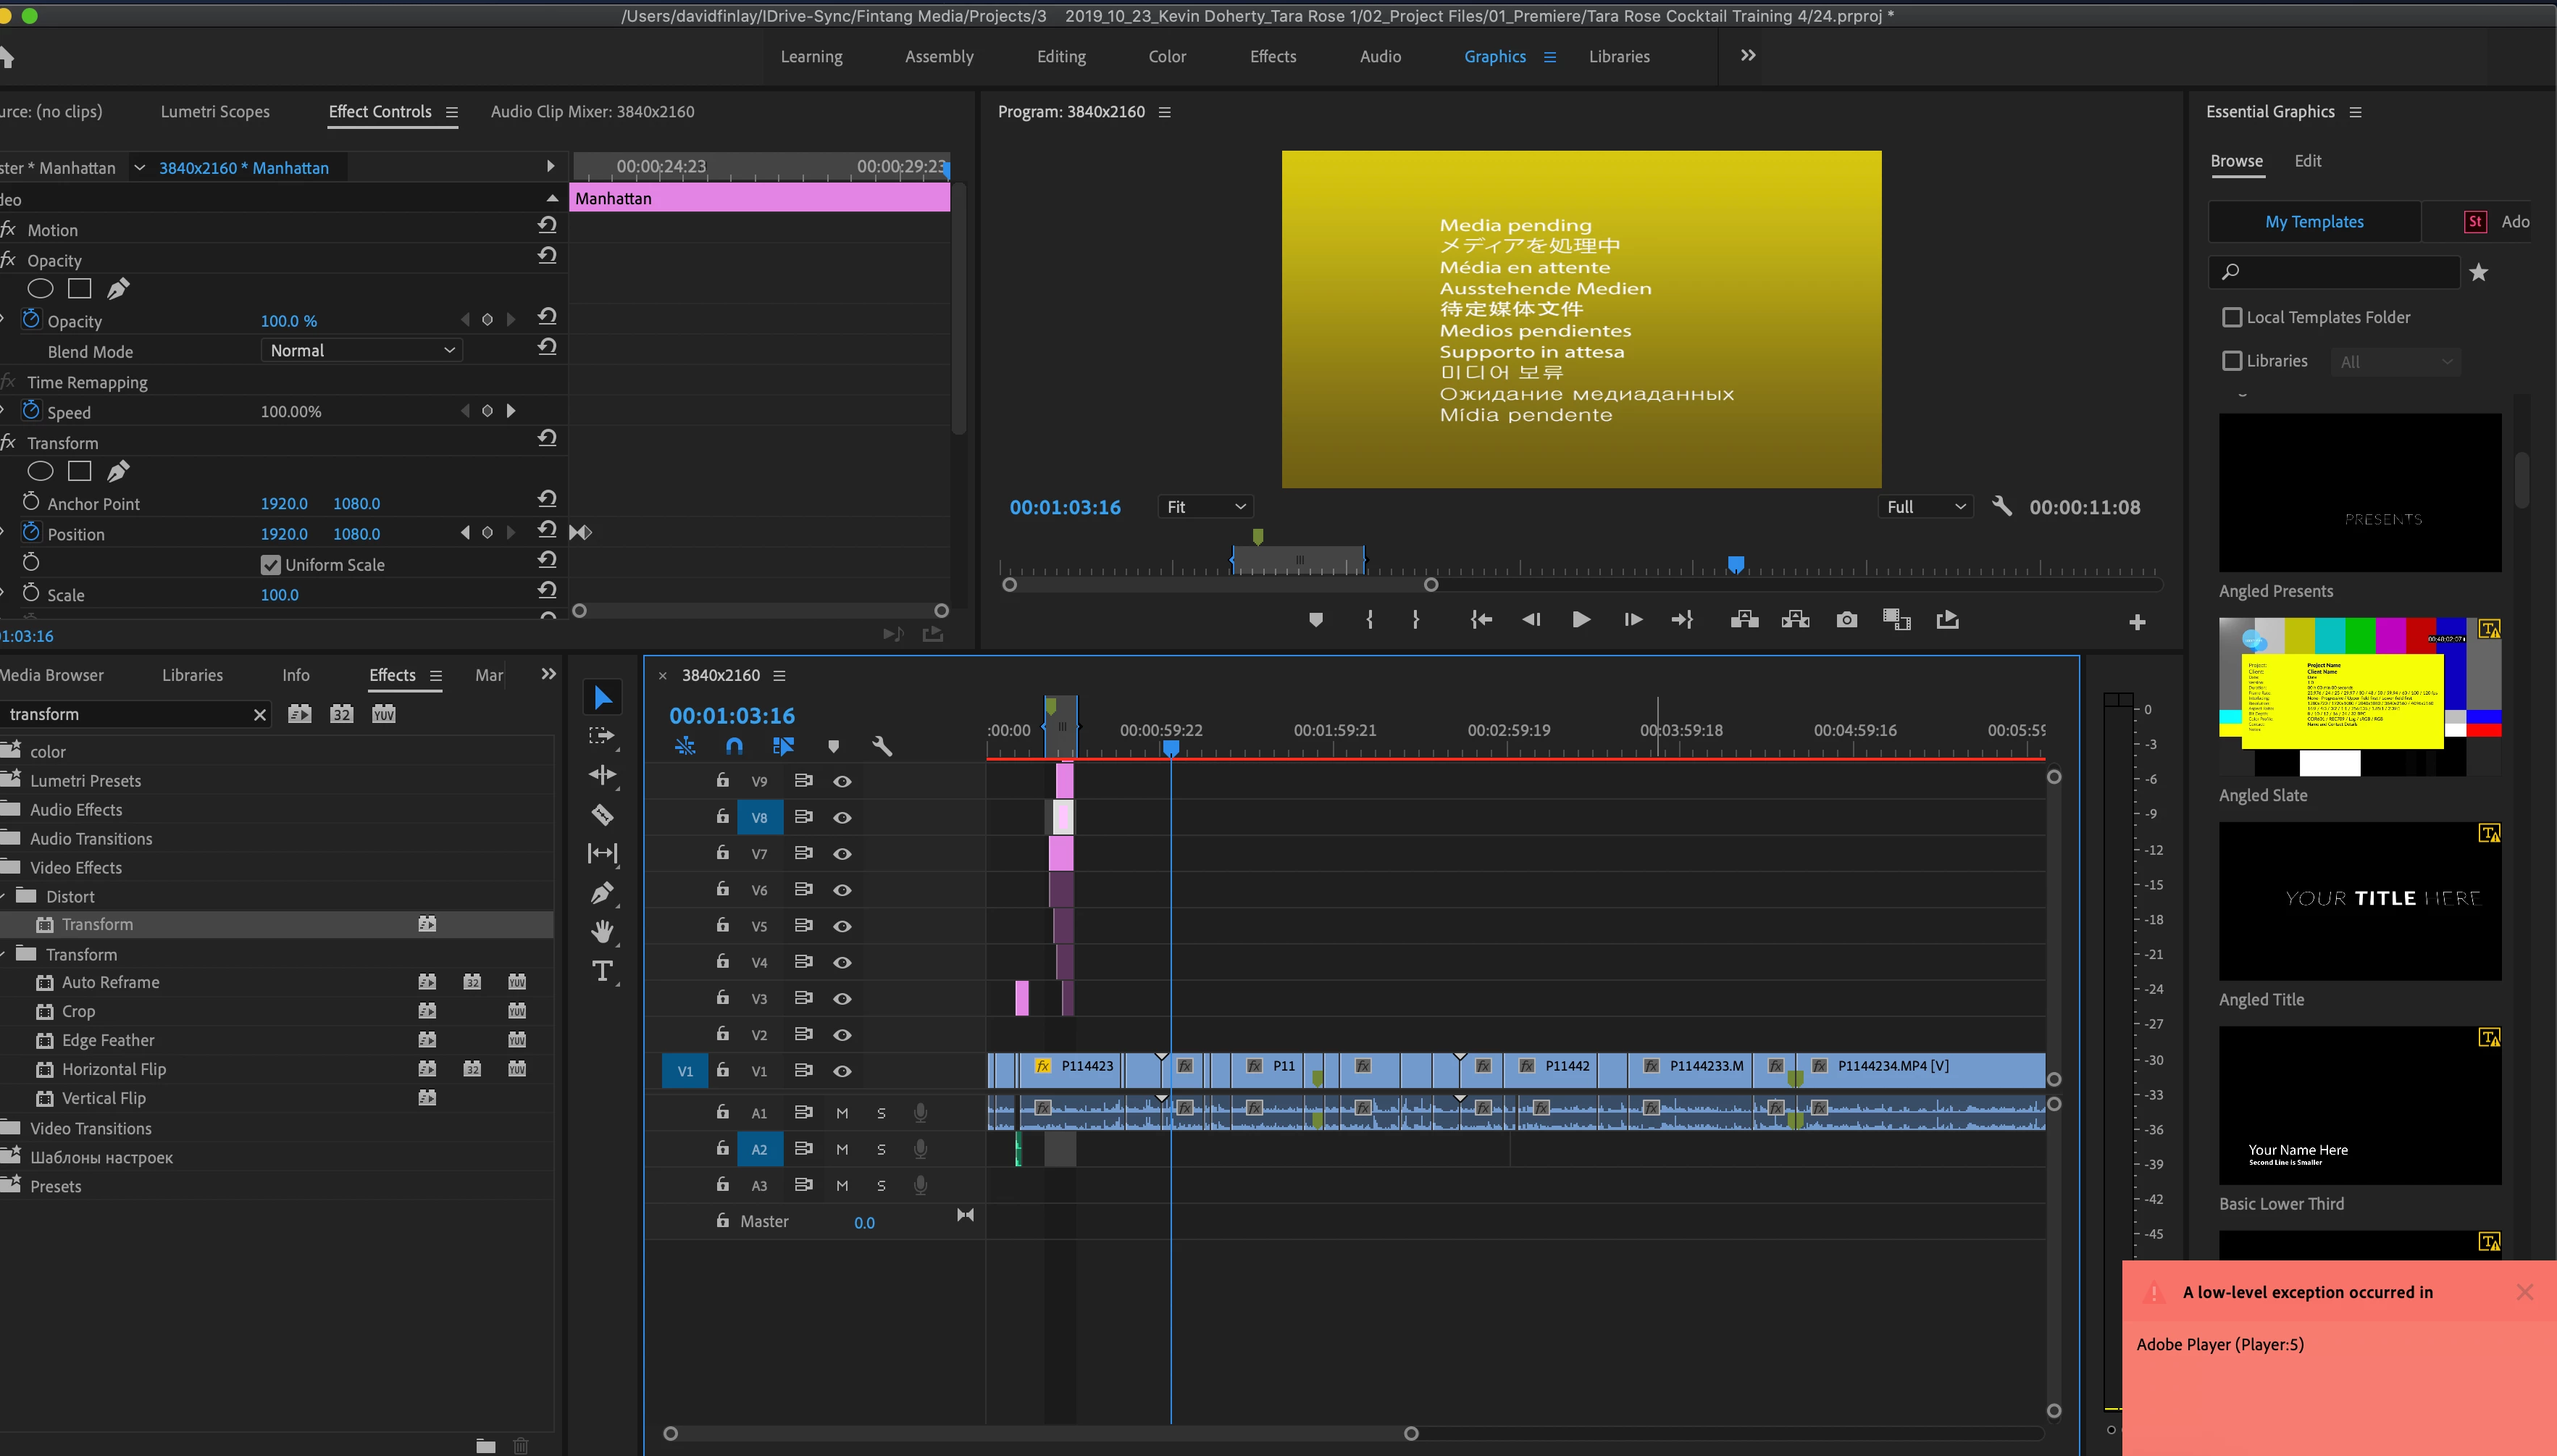Hide track V9 with eye toggle
The image size is (2557, 1456).
pyautogui.click(x=842, y=781)
